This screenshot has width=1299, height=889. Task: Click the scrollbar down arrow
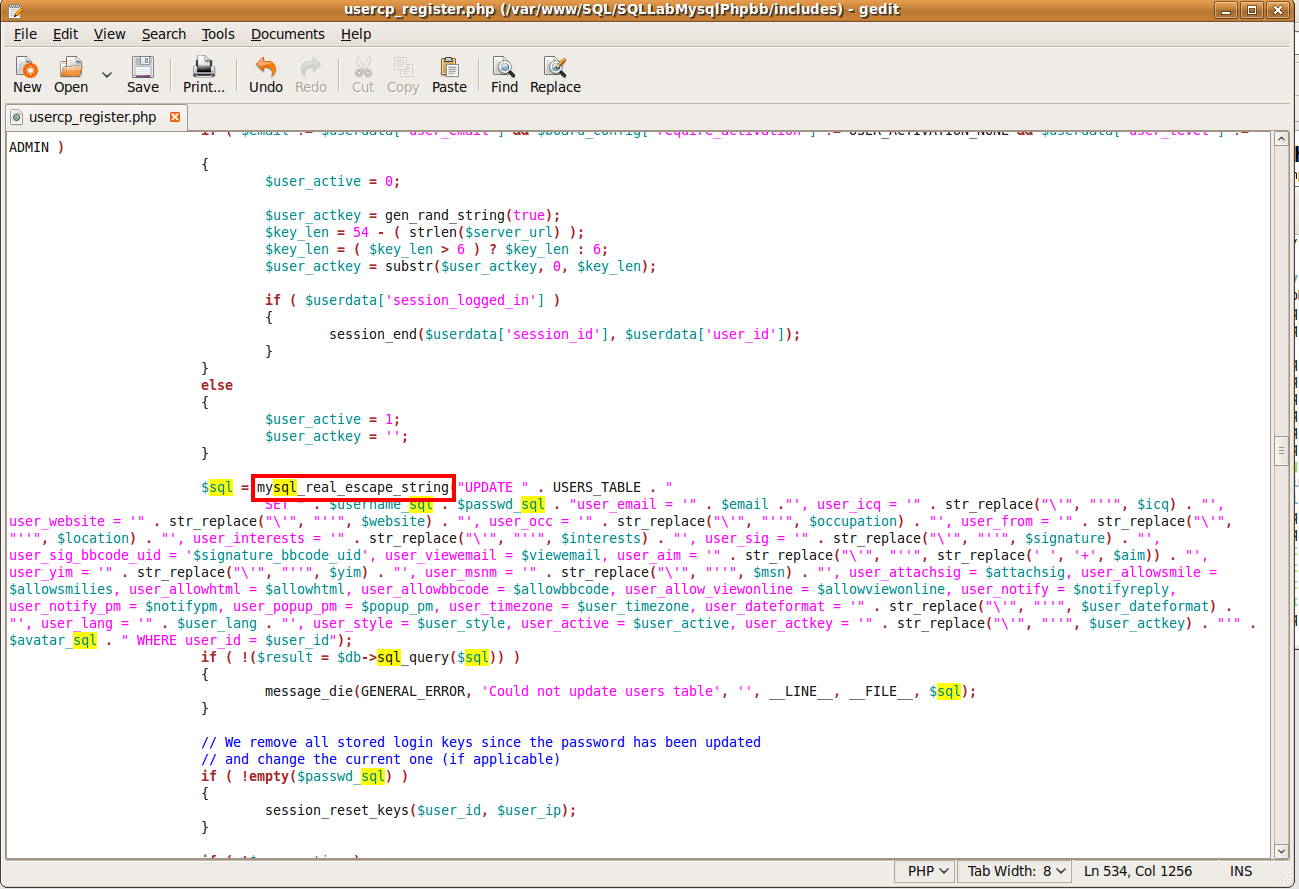1281,851
